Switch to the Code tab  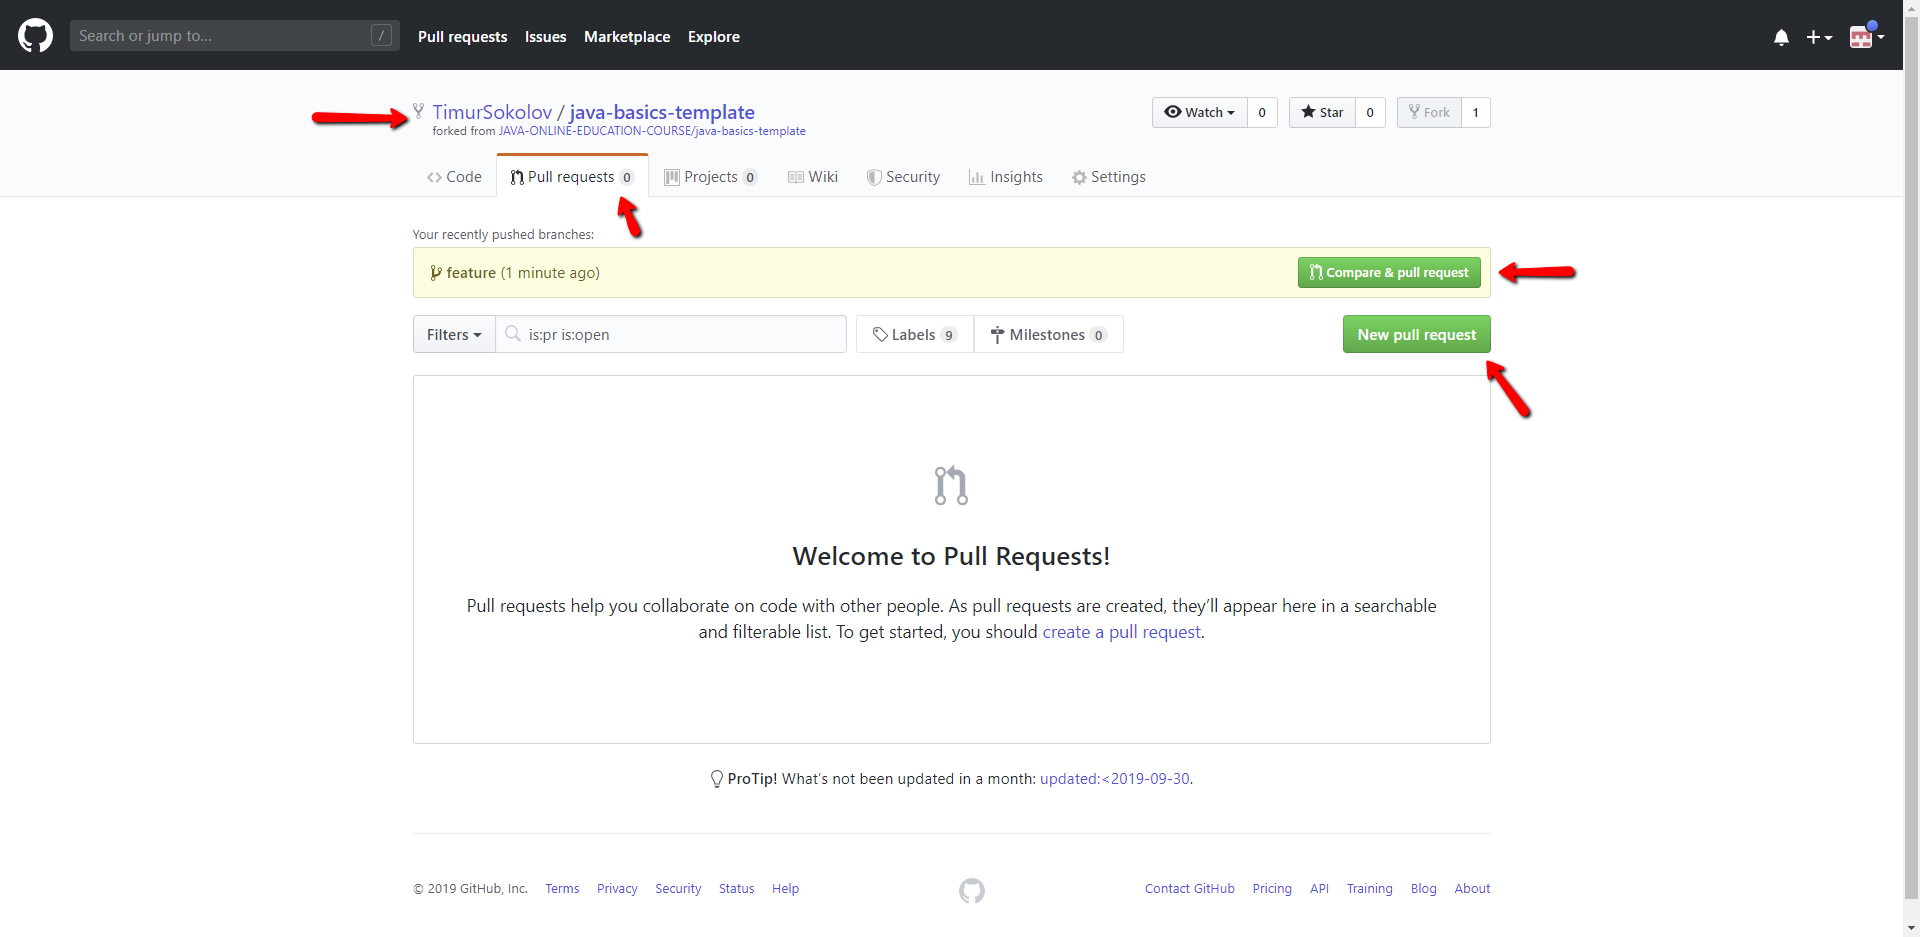pos(454,177)
